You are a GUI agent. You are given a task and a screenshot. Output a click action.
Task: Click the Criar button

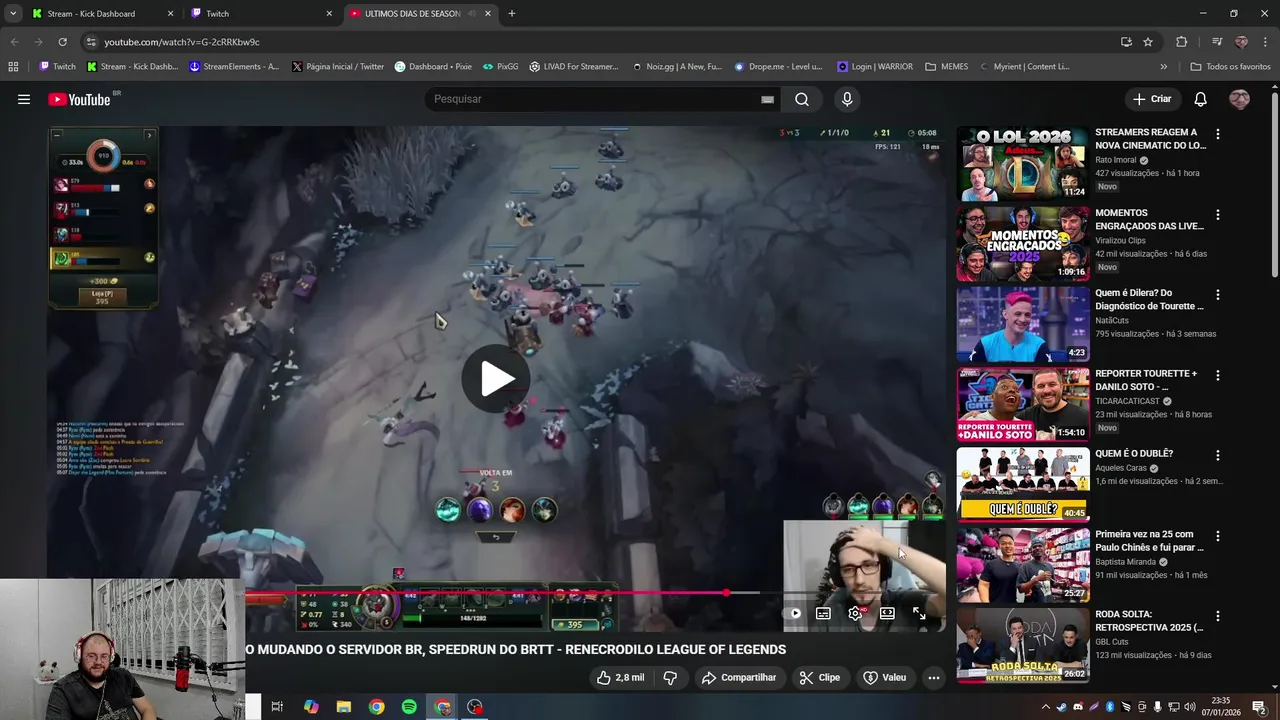[x=1152, y=99]
